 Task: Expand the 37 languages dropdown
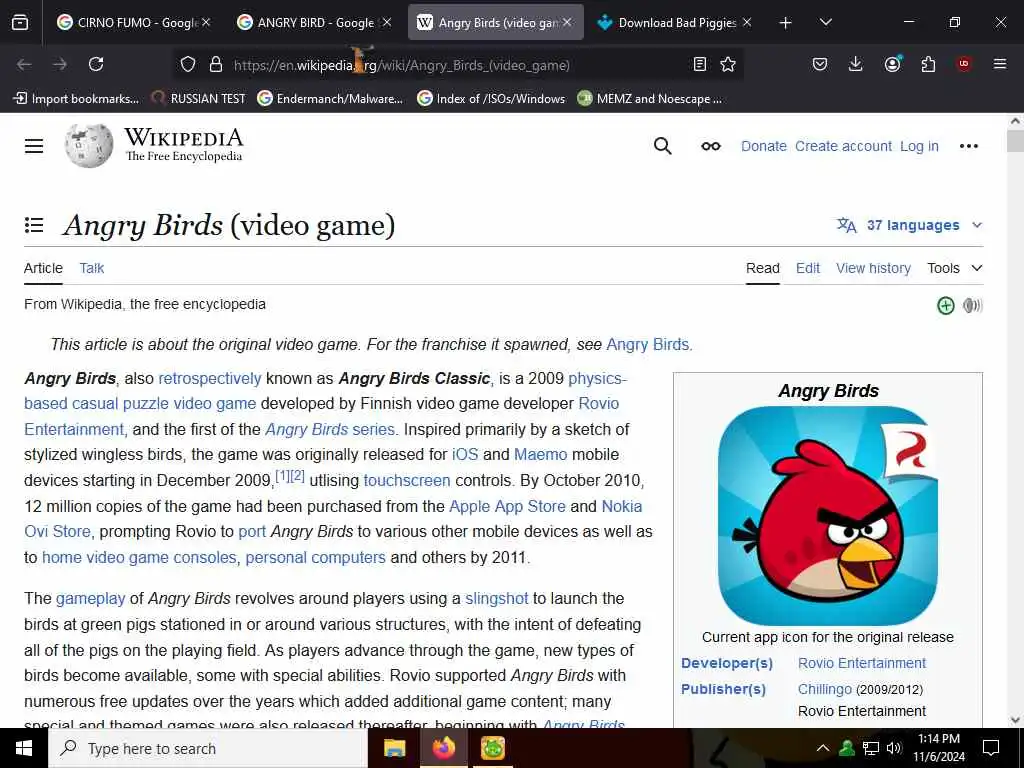[909, 225]
